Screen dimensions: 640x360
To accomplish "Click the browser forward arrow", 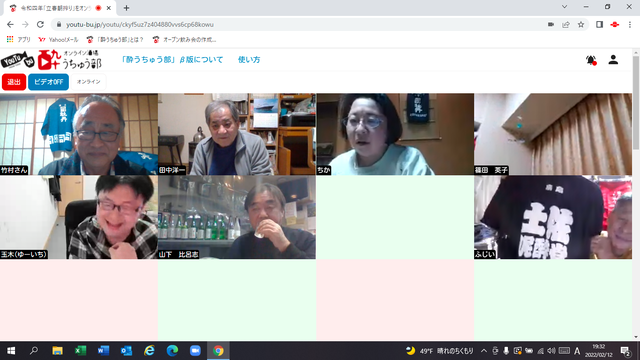I will click(25, 24).
